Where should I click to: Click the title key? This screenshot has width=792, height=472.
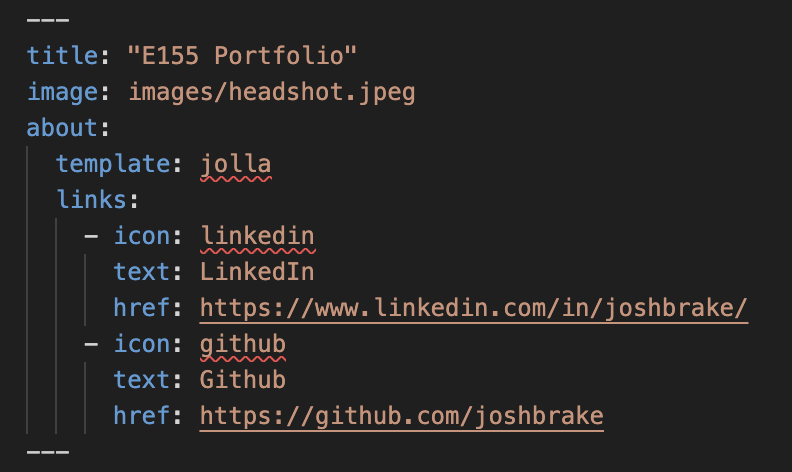pyautogui.click(x=62, y=56)
